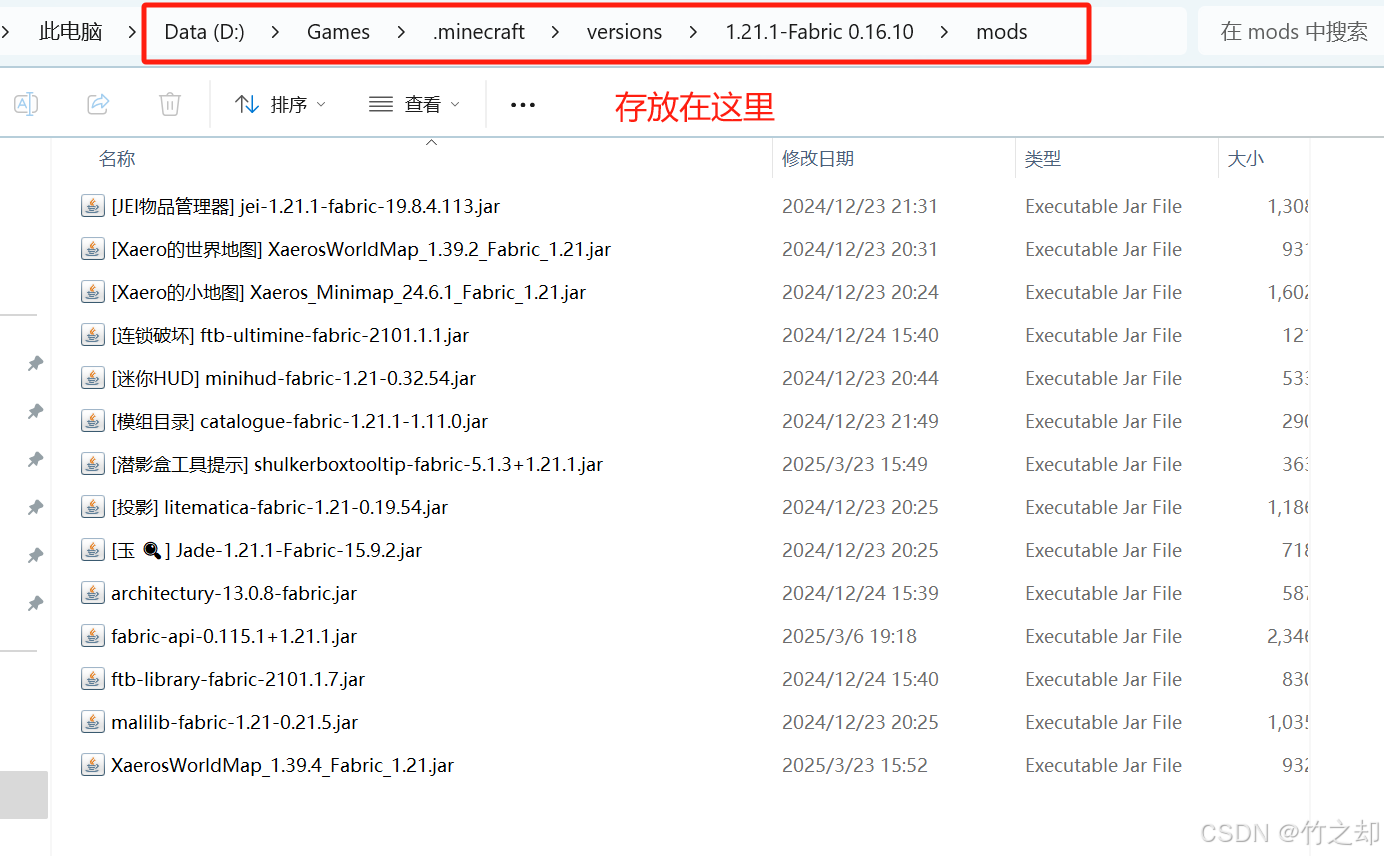This screenshot has height=856, width=1384.
Task: Click jar icon of XaerosWorldMap_1.39.4 file
Action: pos(92,766)
